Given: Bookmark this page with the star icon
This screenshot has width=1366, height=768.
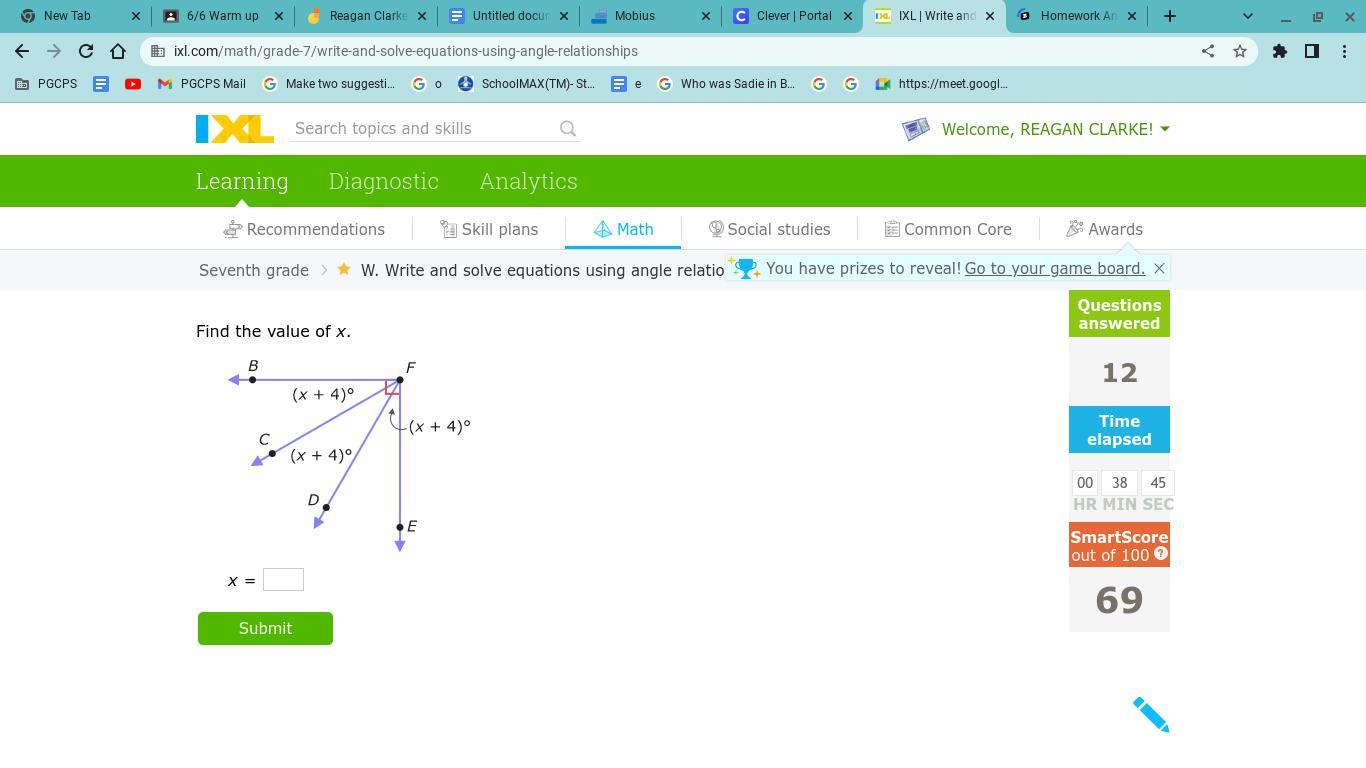Looking at the screenshot, I should point(1240,51).
